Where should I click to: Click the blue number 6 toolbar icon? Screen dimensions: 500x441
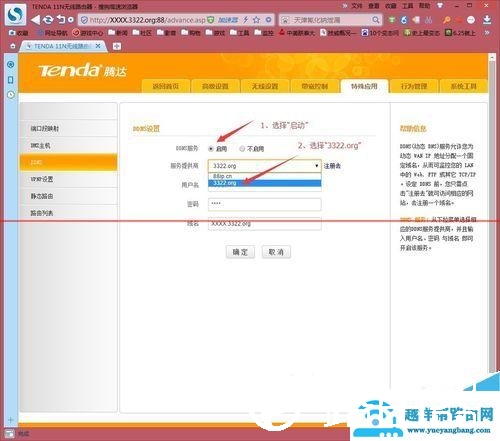click(x=404, y=20)
